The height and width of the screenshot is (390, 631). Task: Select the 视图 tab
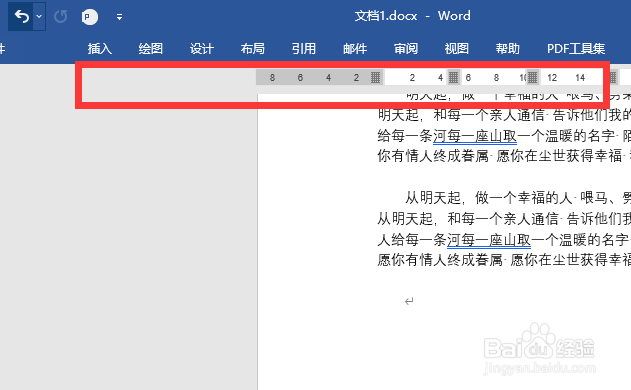click(x=457, y=49)
